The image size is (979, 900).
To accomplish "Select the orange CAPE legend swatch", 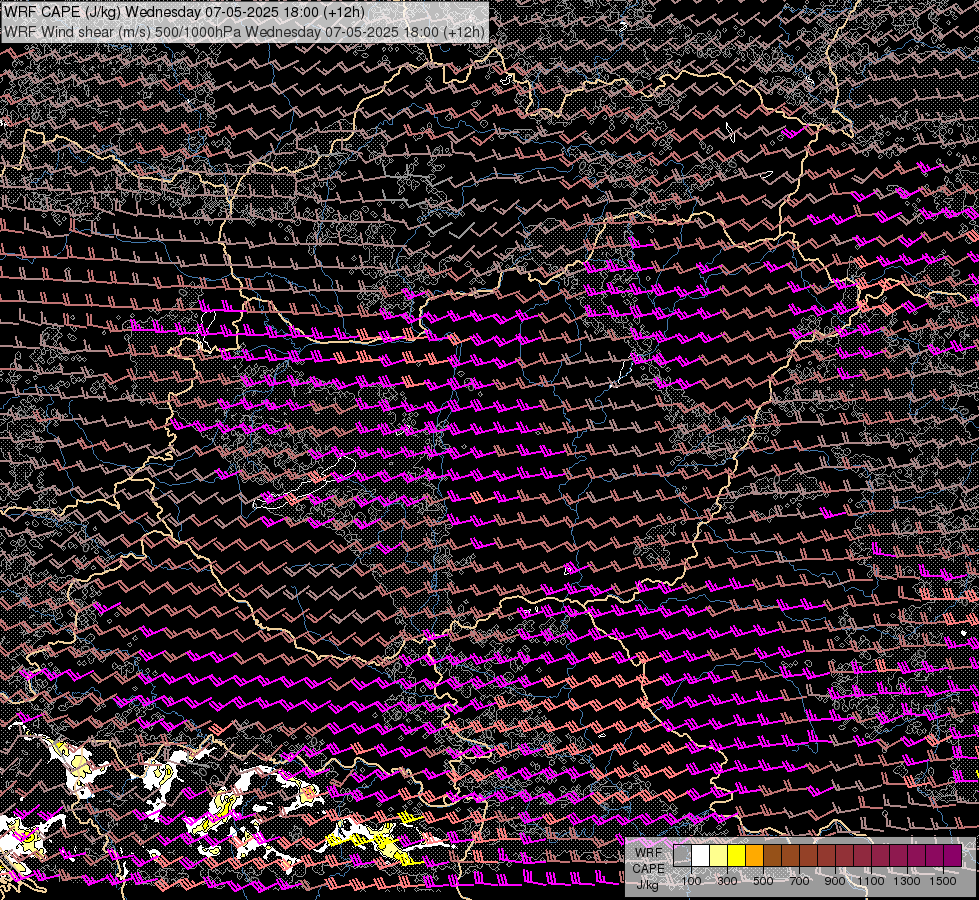I will tap(754, 855).
